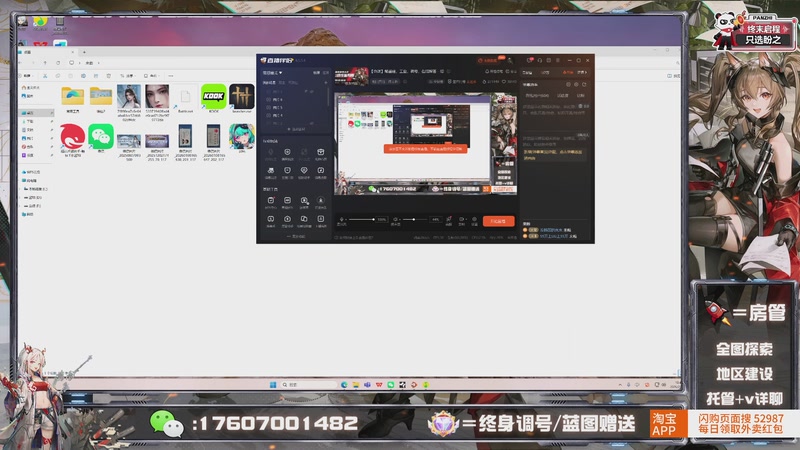Click the trash Delete icon in Explorer toolbar

click(109, 76)
